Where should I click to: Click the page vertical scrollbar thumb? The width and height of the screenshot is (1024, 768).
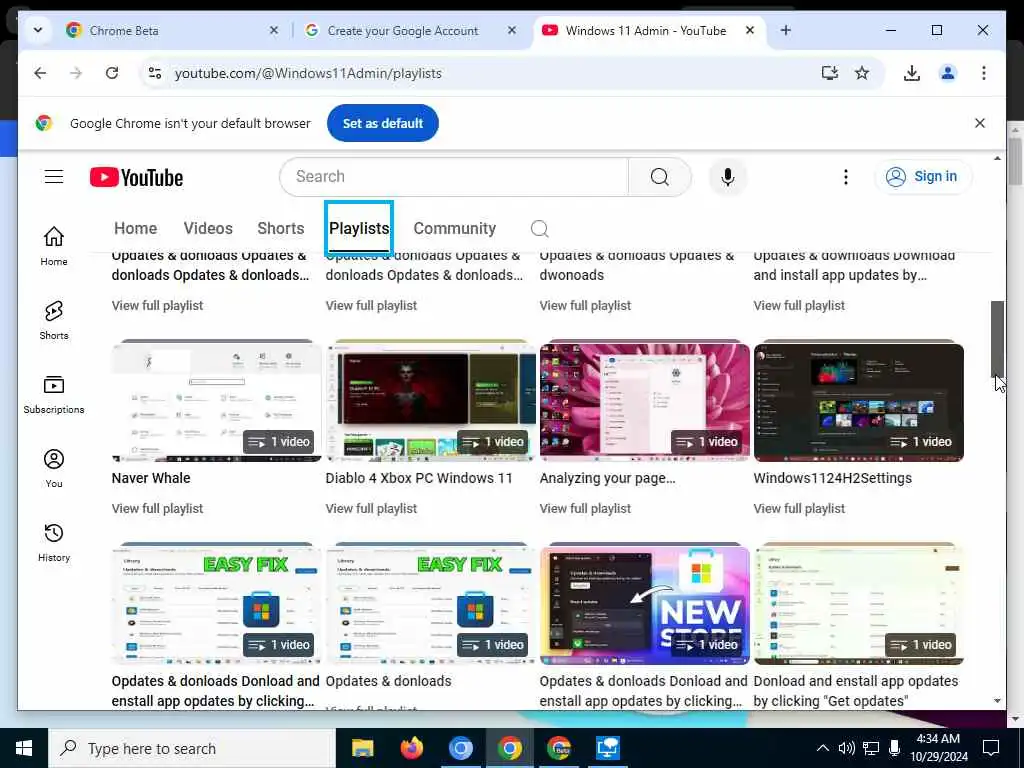(x=997, y=338)
